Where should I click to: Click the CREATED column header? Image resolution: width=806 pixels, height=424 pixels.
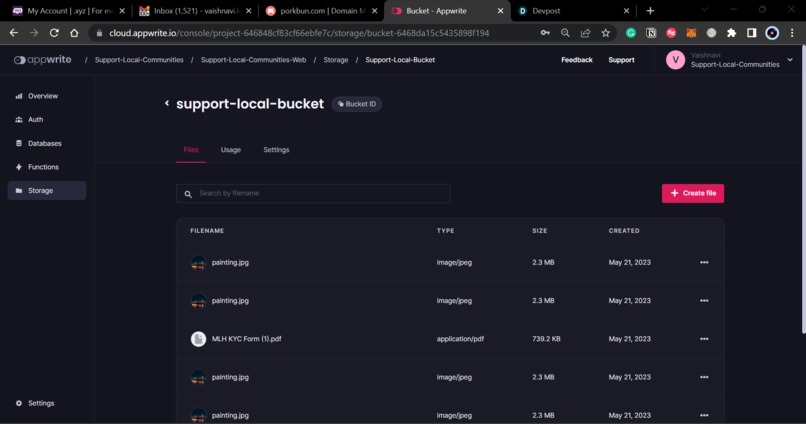coord(624,231)
